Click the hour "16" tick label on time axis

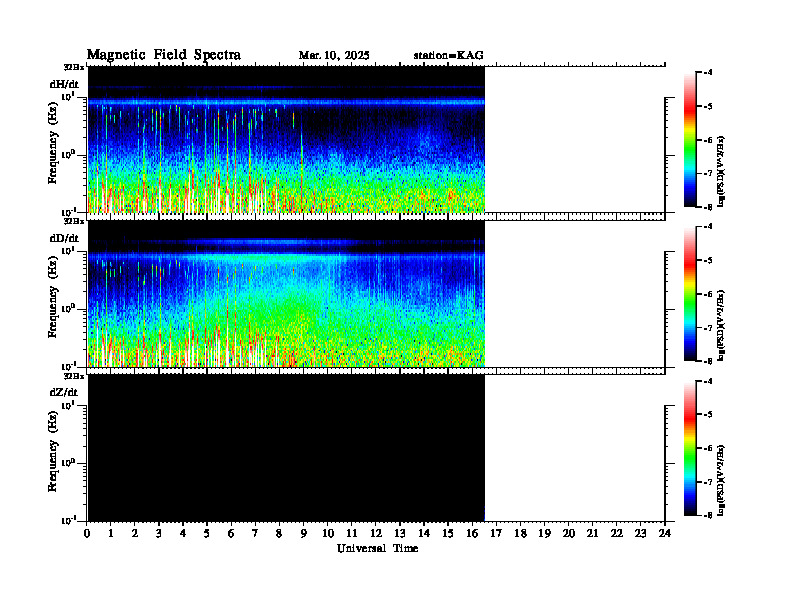(472, 534)
